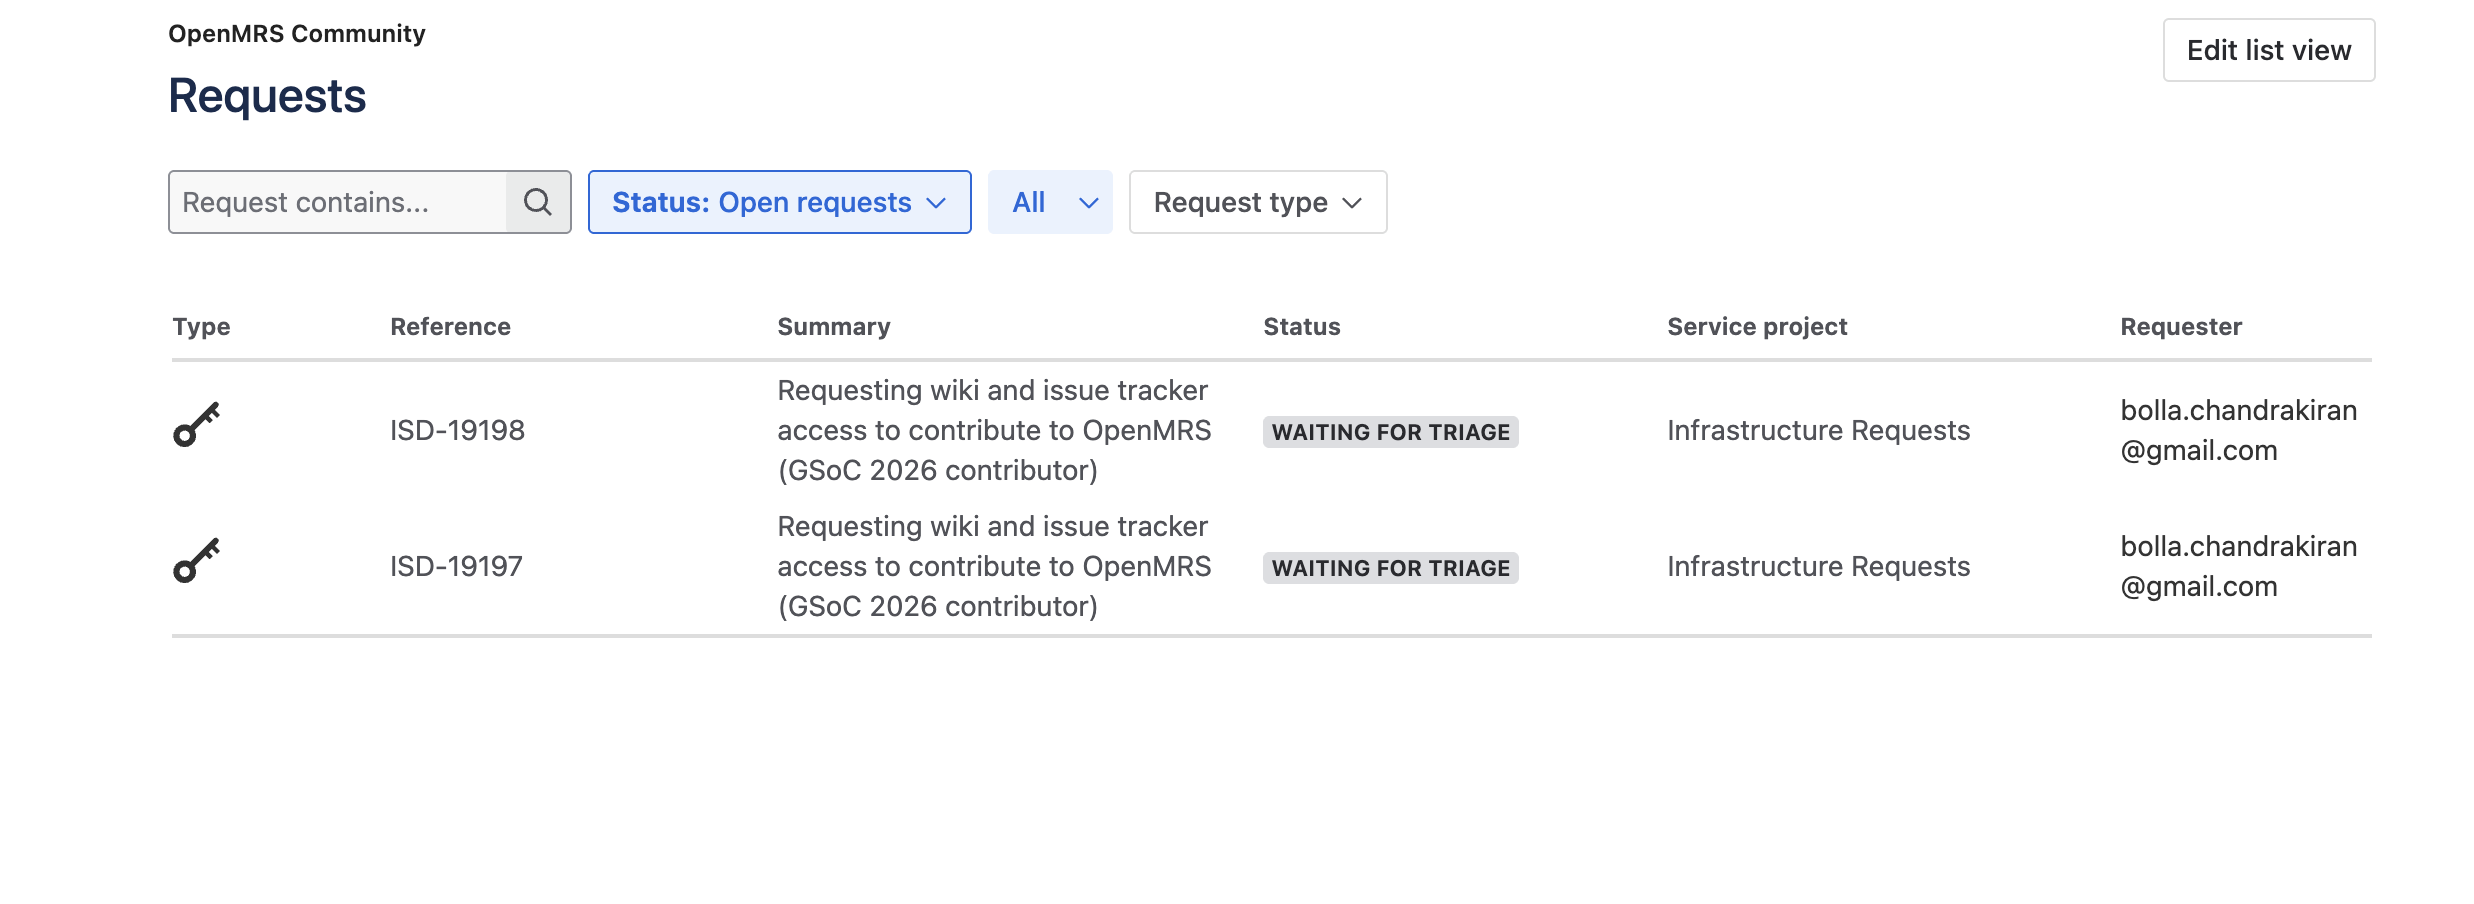Click the key icon for ISD-19197

click(x=196, y=561)
